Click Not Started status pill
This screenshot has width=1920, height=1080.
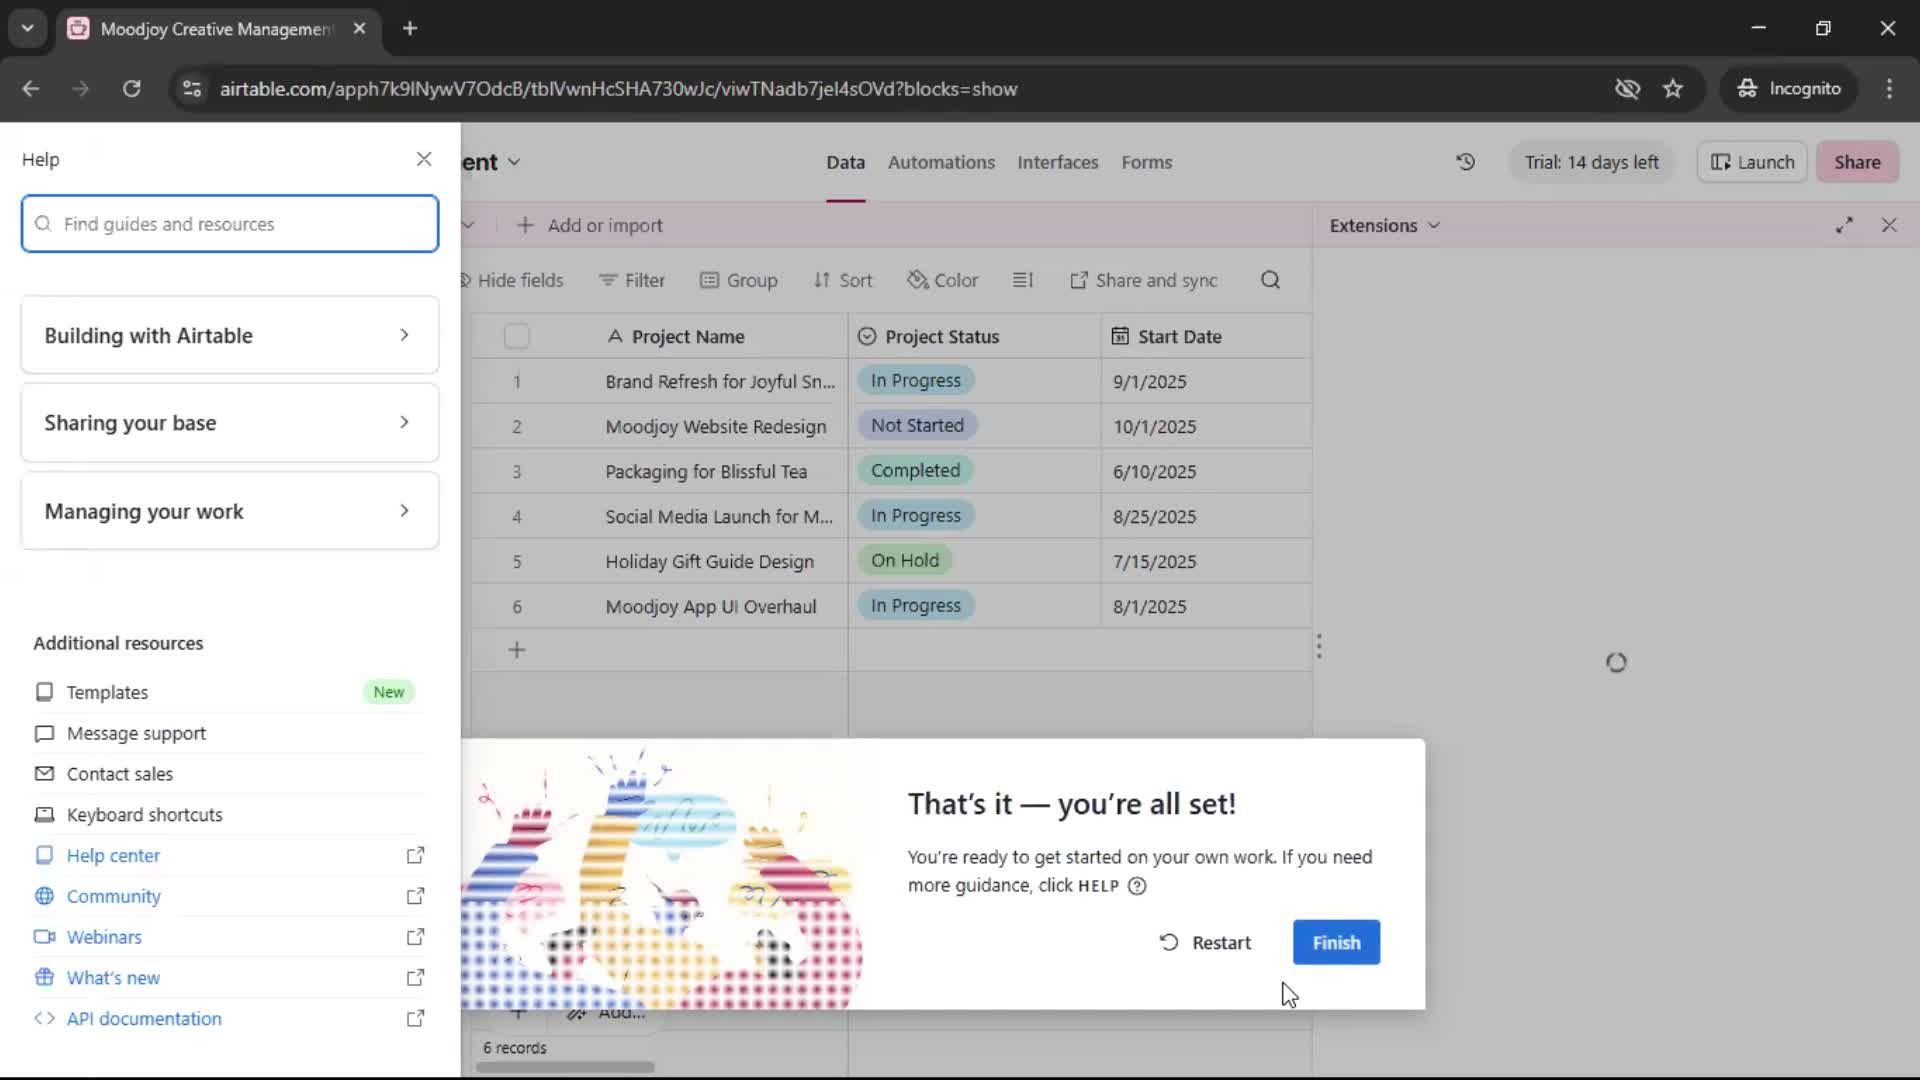point(917,425)
